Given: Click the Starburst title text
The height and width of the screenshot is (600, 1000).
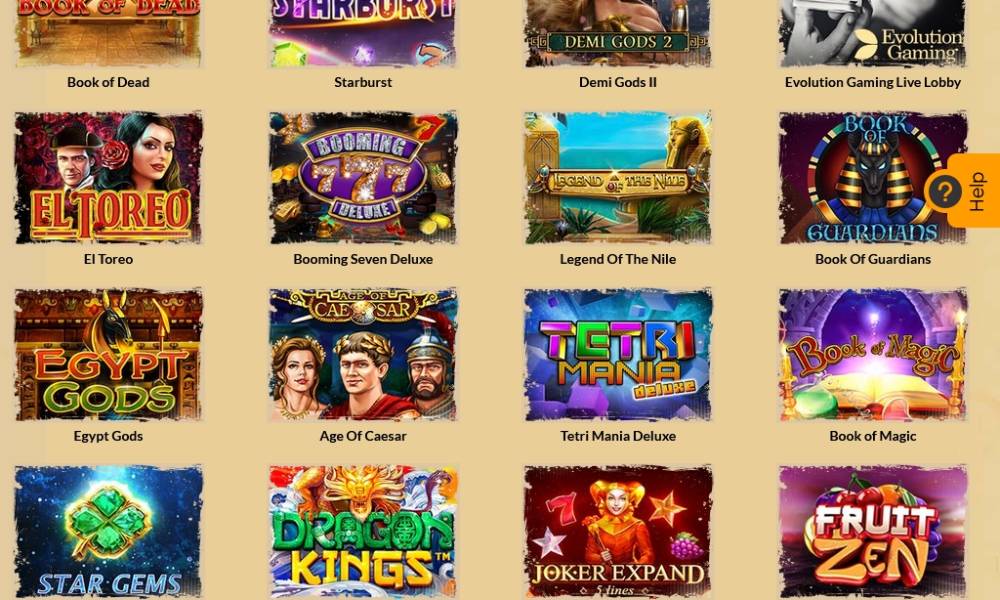Looking at the screenshot, I should (363, 82).
